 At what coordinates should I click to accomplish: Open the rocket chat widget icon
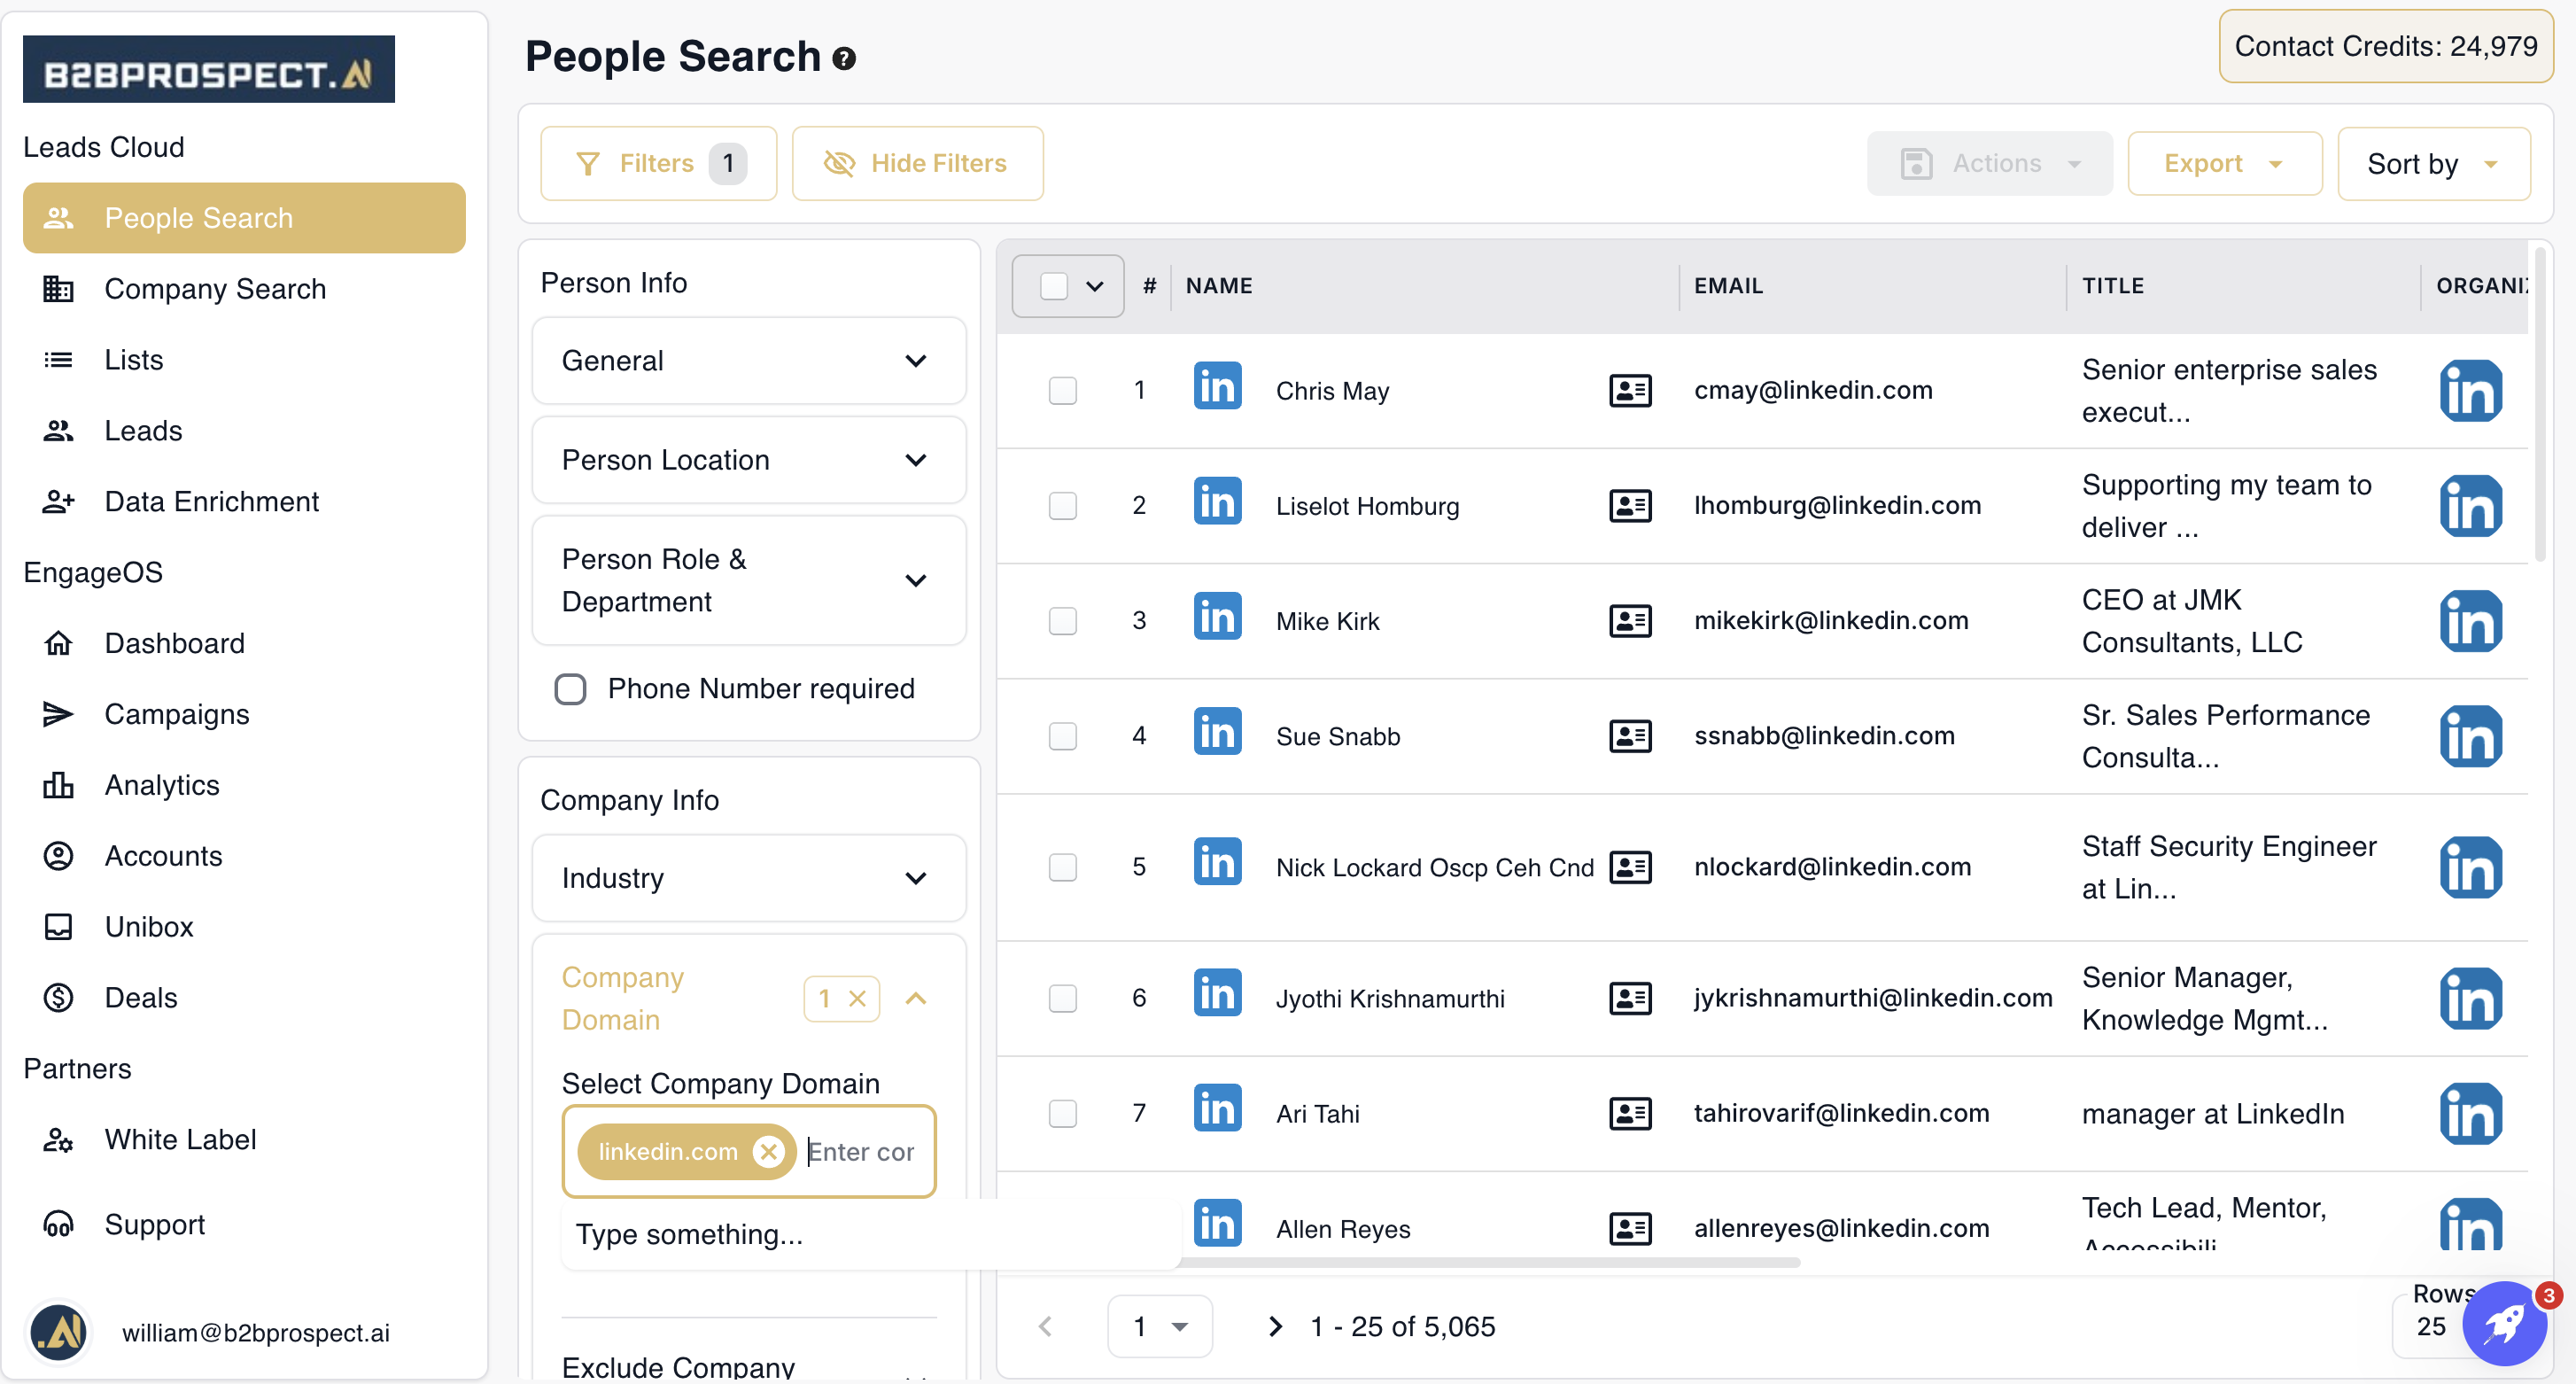point(2503,1324)
